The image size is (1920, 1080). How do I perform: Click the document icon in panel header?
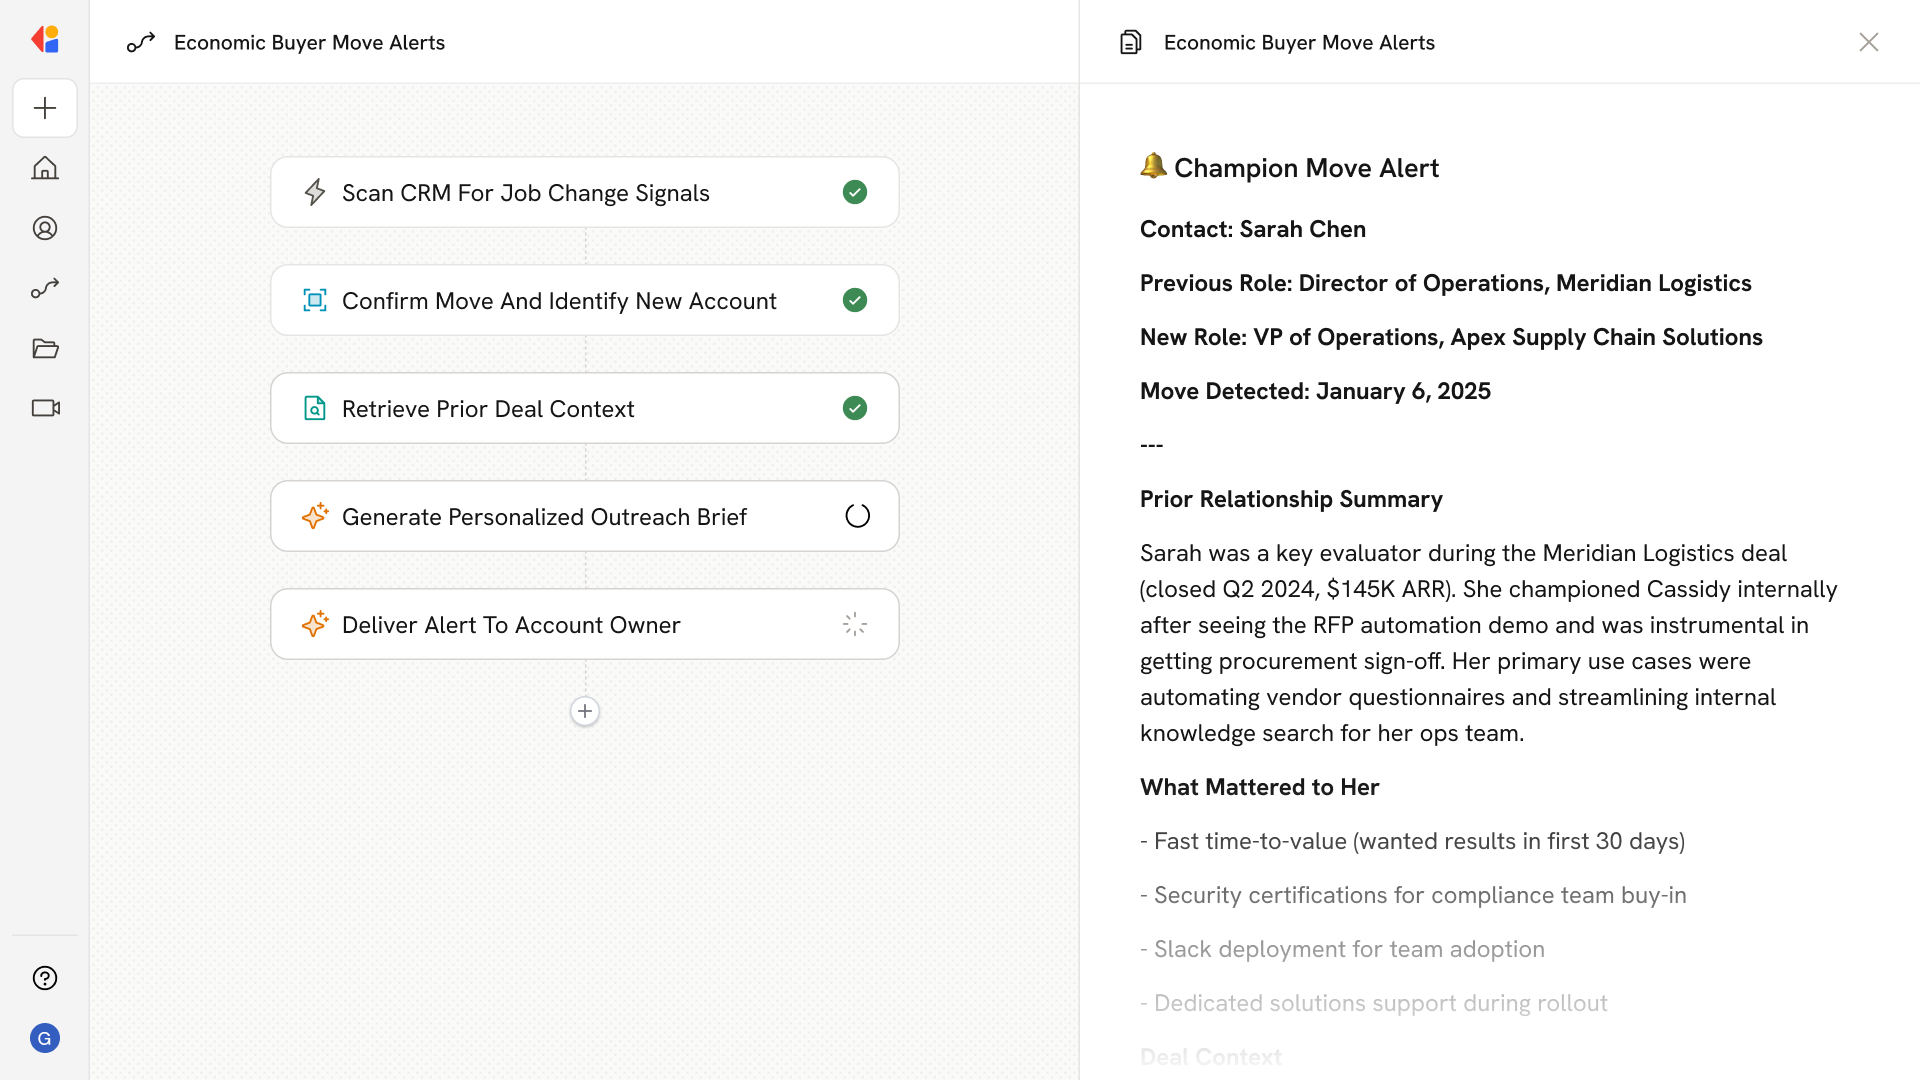coord(1130,42)
